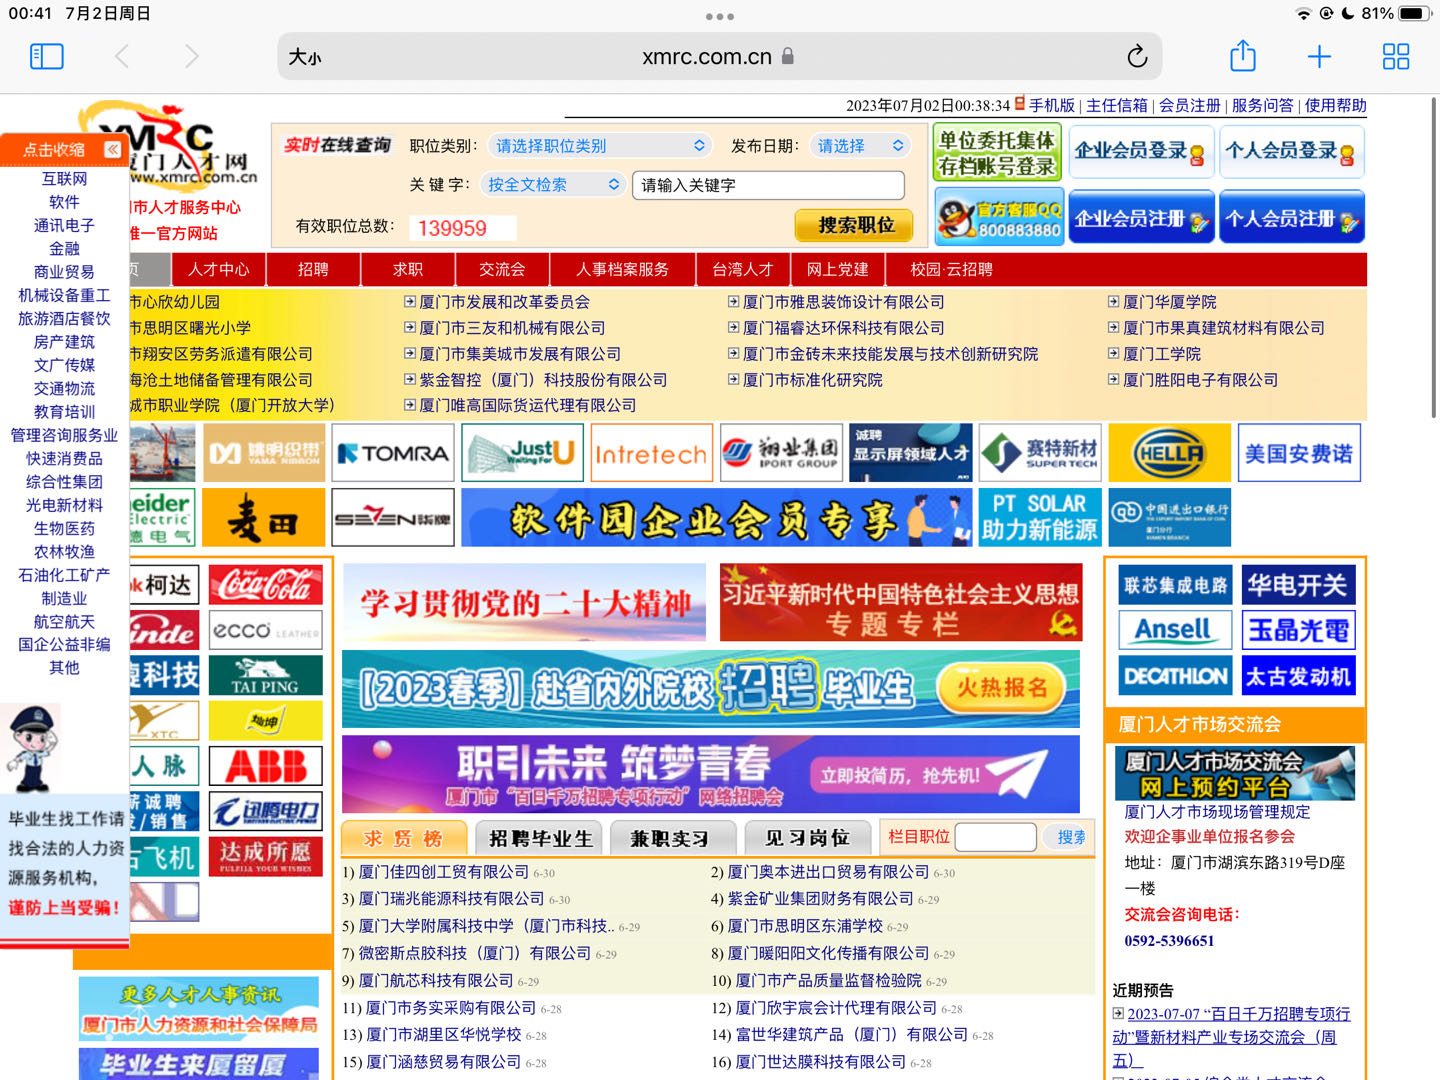This screenshot has width=1440, height=1080.
Task: Show tab overview grid icon
Action: [x=1396, y=57]
